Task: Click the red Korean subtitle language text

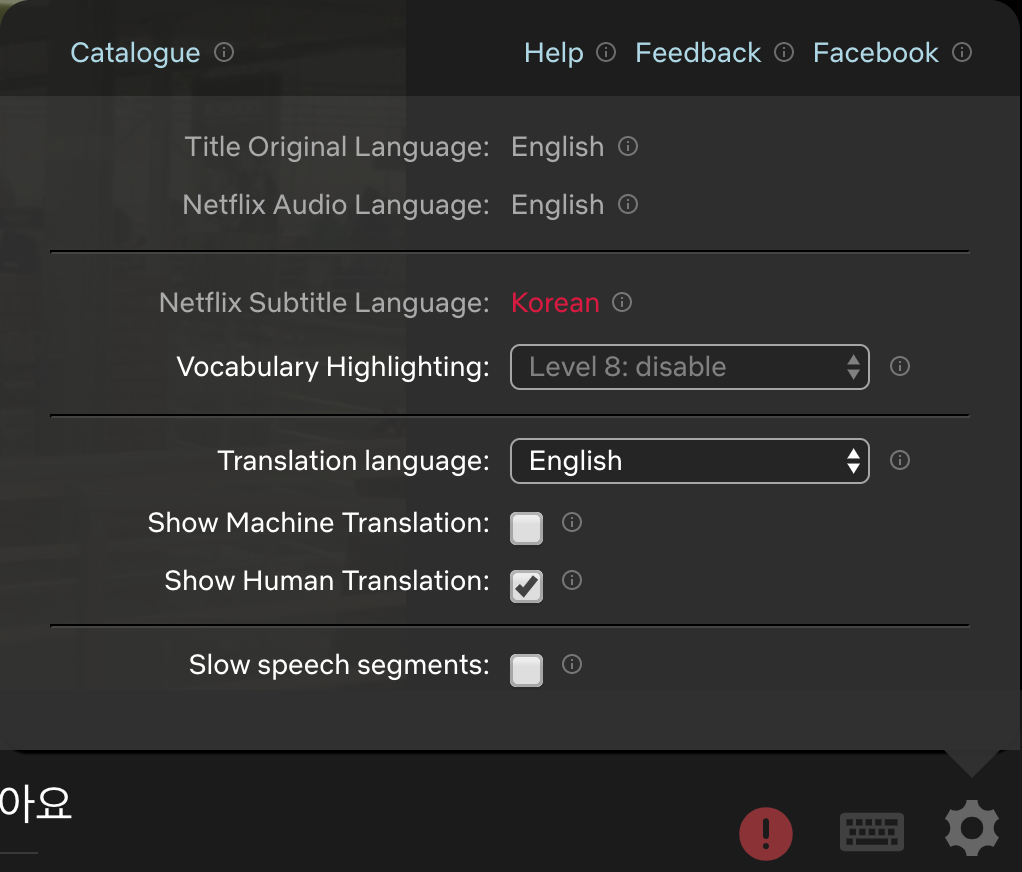Action: coord(555,303)
